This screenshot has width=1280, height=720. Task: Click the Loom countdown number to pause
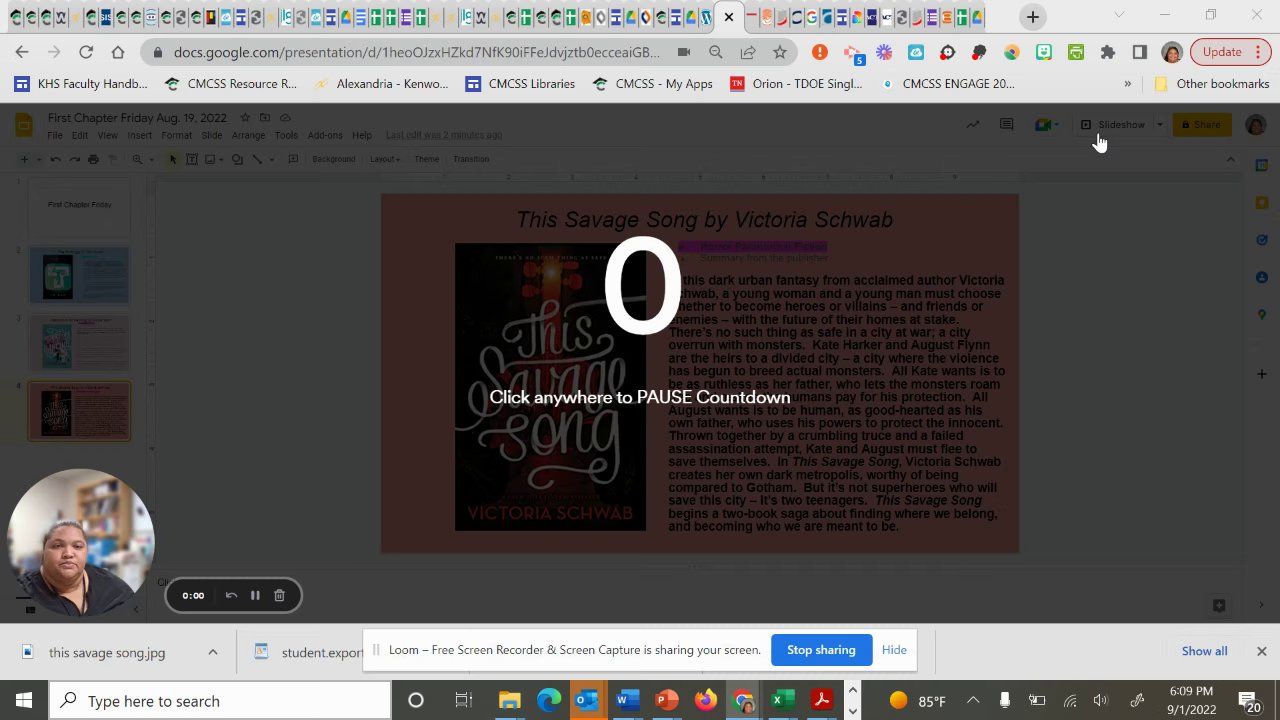642,288
